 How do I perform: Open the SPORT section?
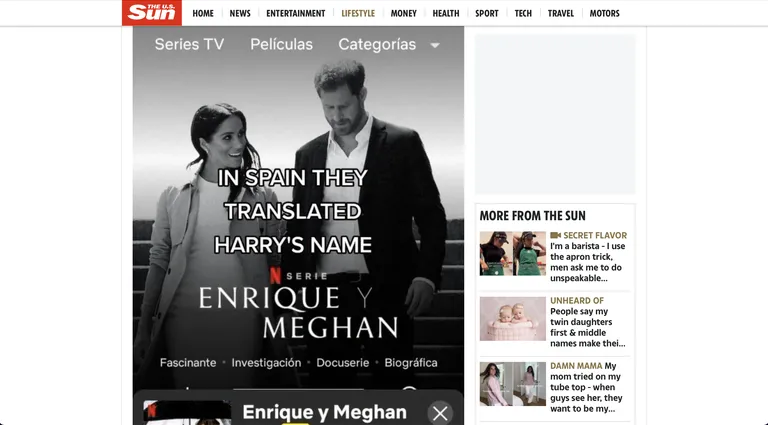(x=486, y=13)
